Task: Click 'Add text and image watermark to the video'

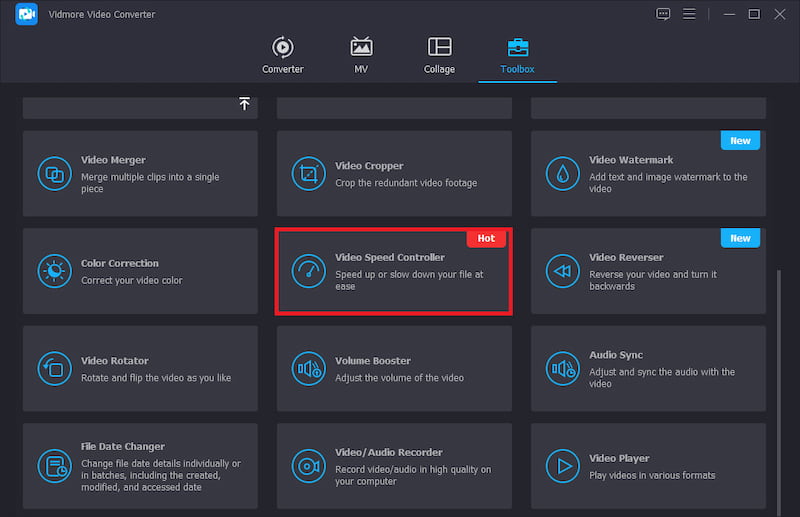Action: pos(668,183)
